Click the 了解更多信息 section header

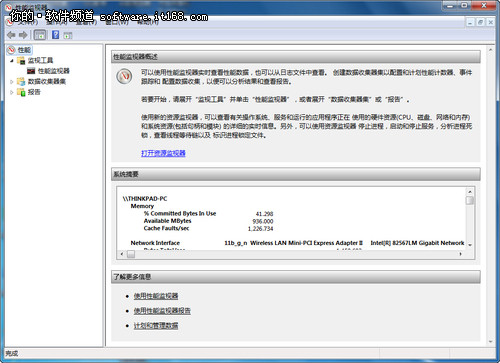click(296, 277)
